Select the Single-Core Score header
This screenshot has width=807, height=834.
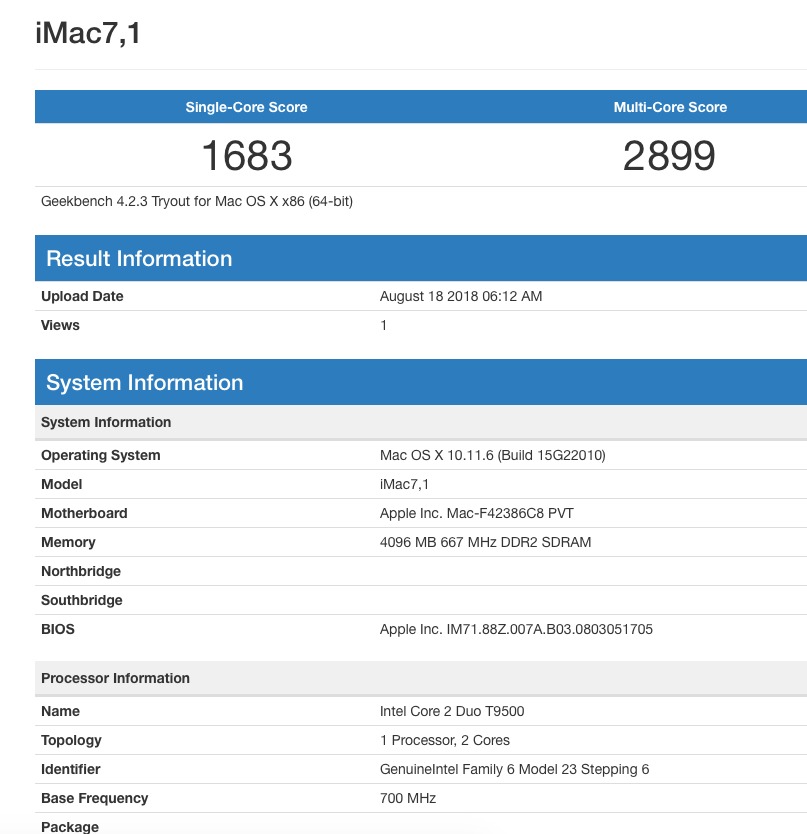tap(246, 107)
